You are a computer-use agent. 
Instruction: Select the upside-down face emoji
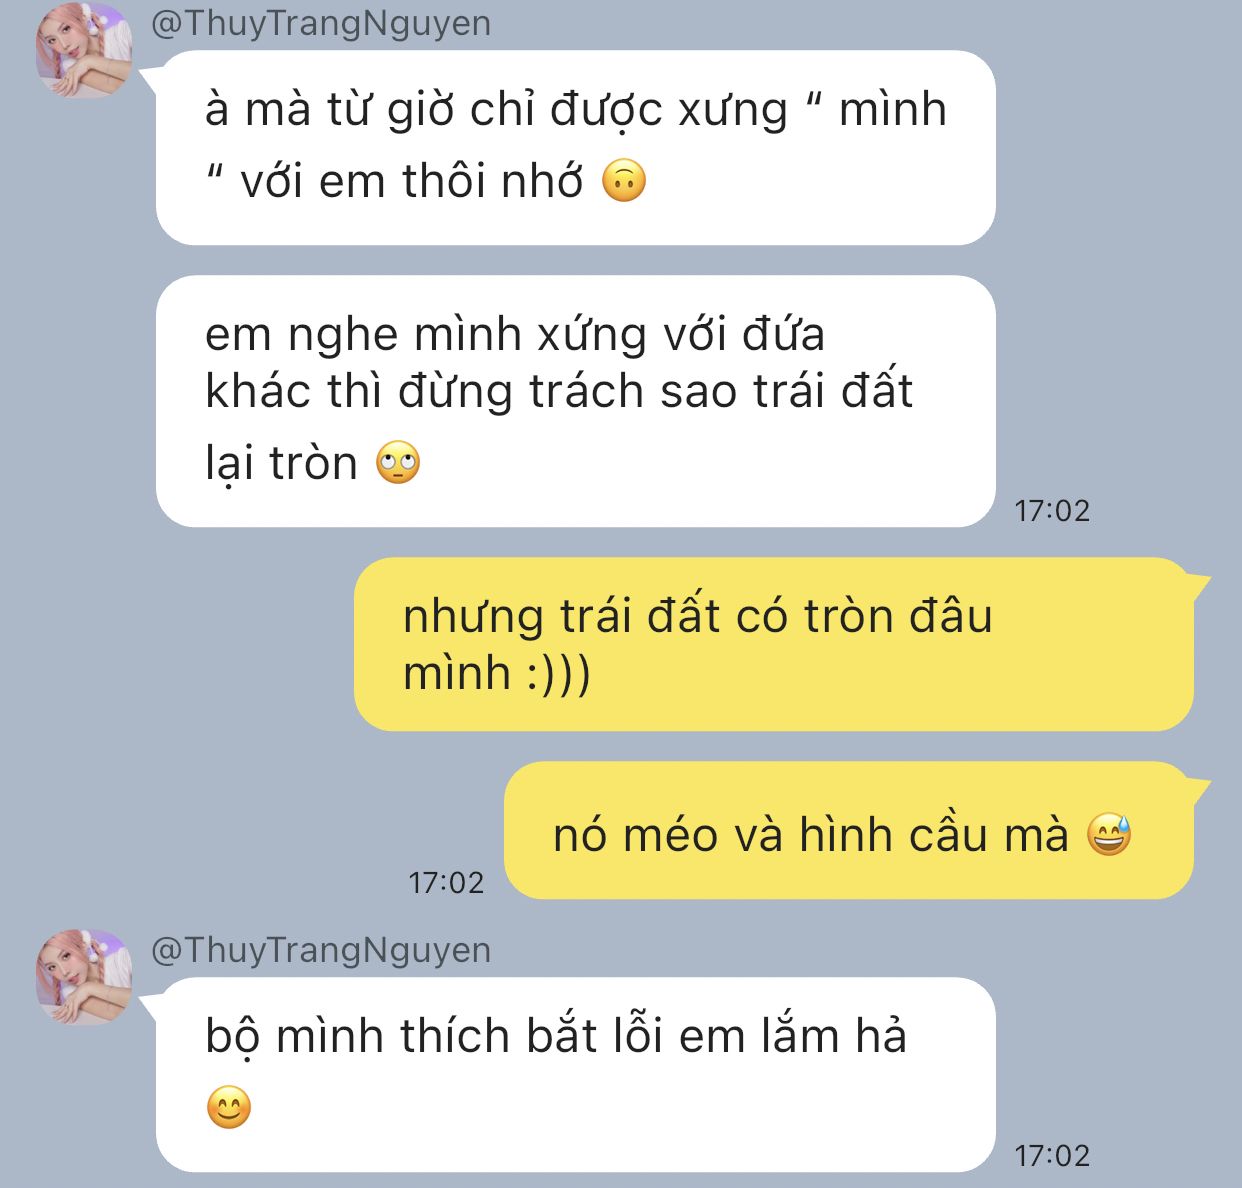click(624, 182)
